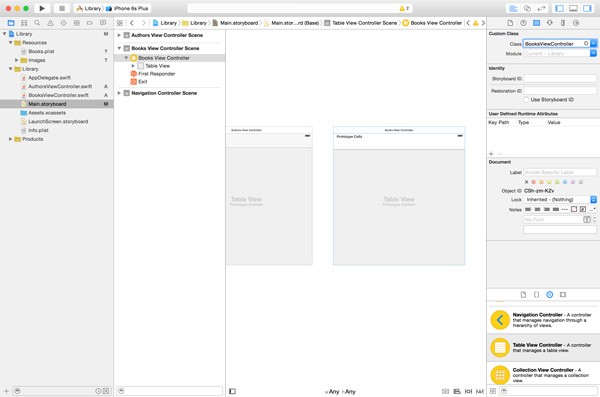
Task: Click the Storyboard ID field
Action: (x=560, y=78)
